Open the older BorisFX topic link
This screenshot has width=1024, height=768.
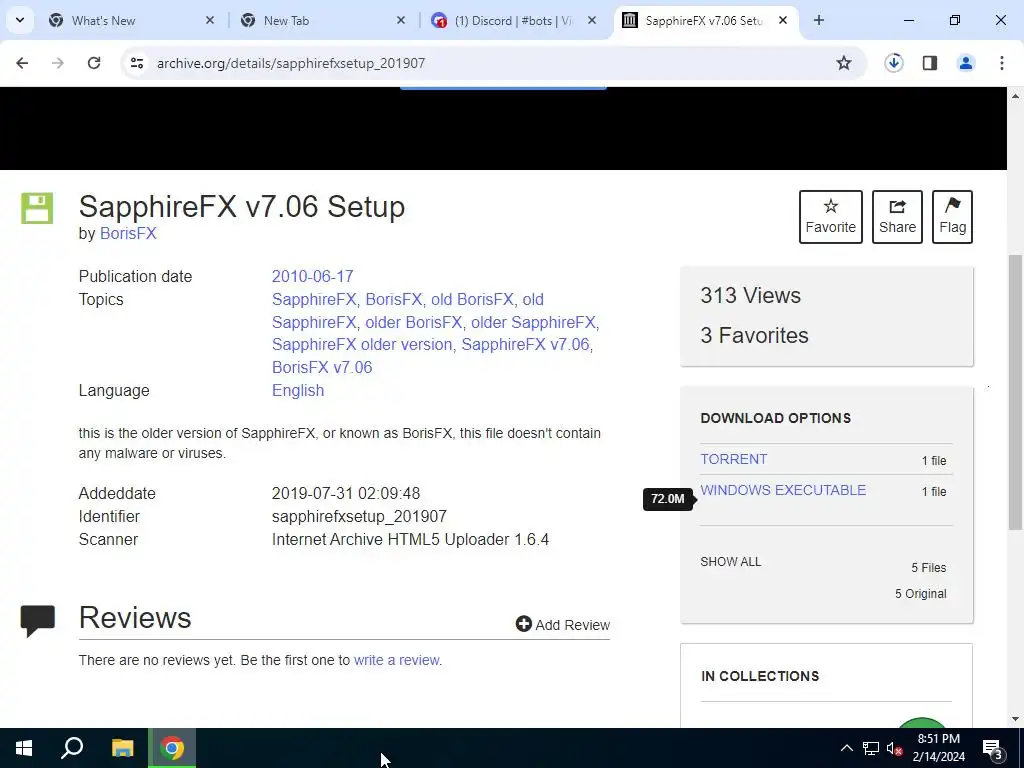pos(413,322)
